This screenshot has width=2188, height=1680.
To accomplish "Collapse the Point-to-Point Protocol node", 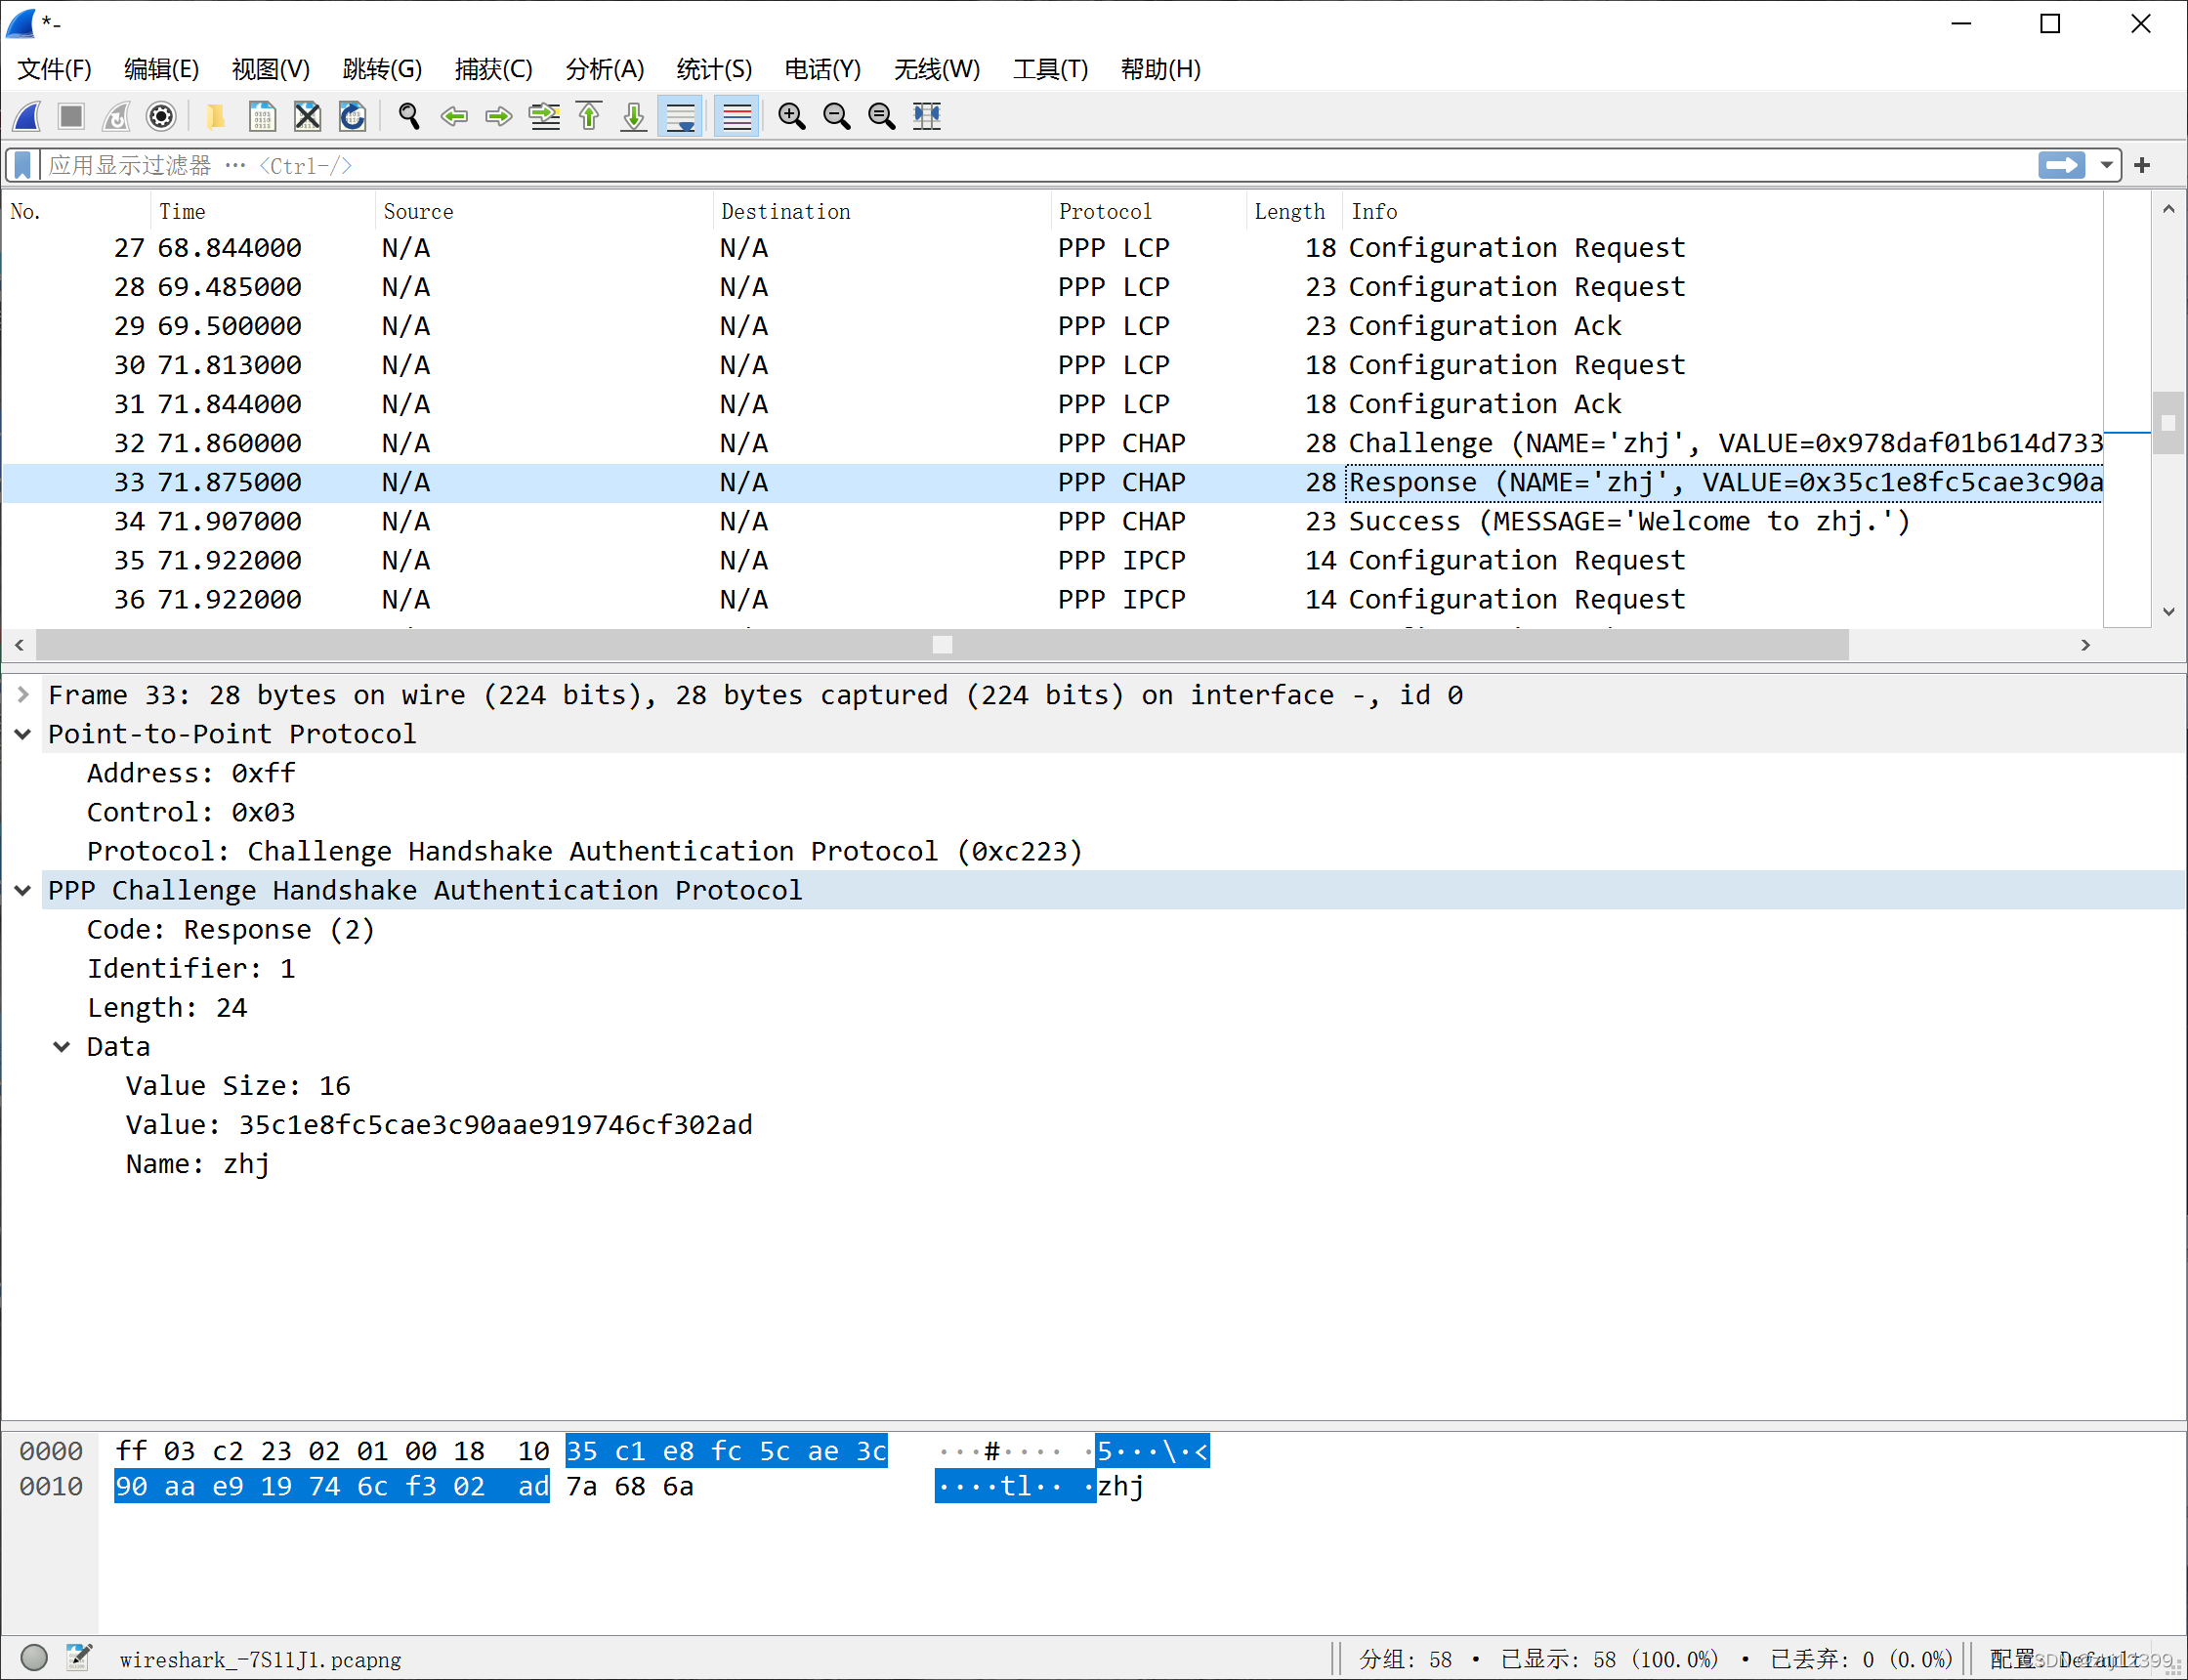I will pyautogui.click(x=23, y=734).
